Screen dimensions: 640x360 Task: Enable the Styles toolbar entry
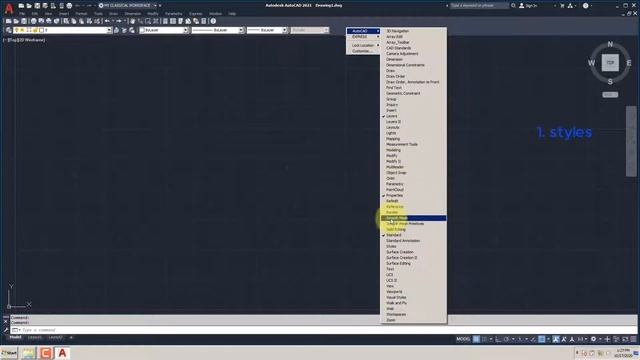click(413, 247)
